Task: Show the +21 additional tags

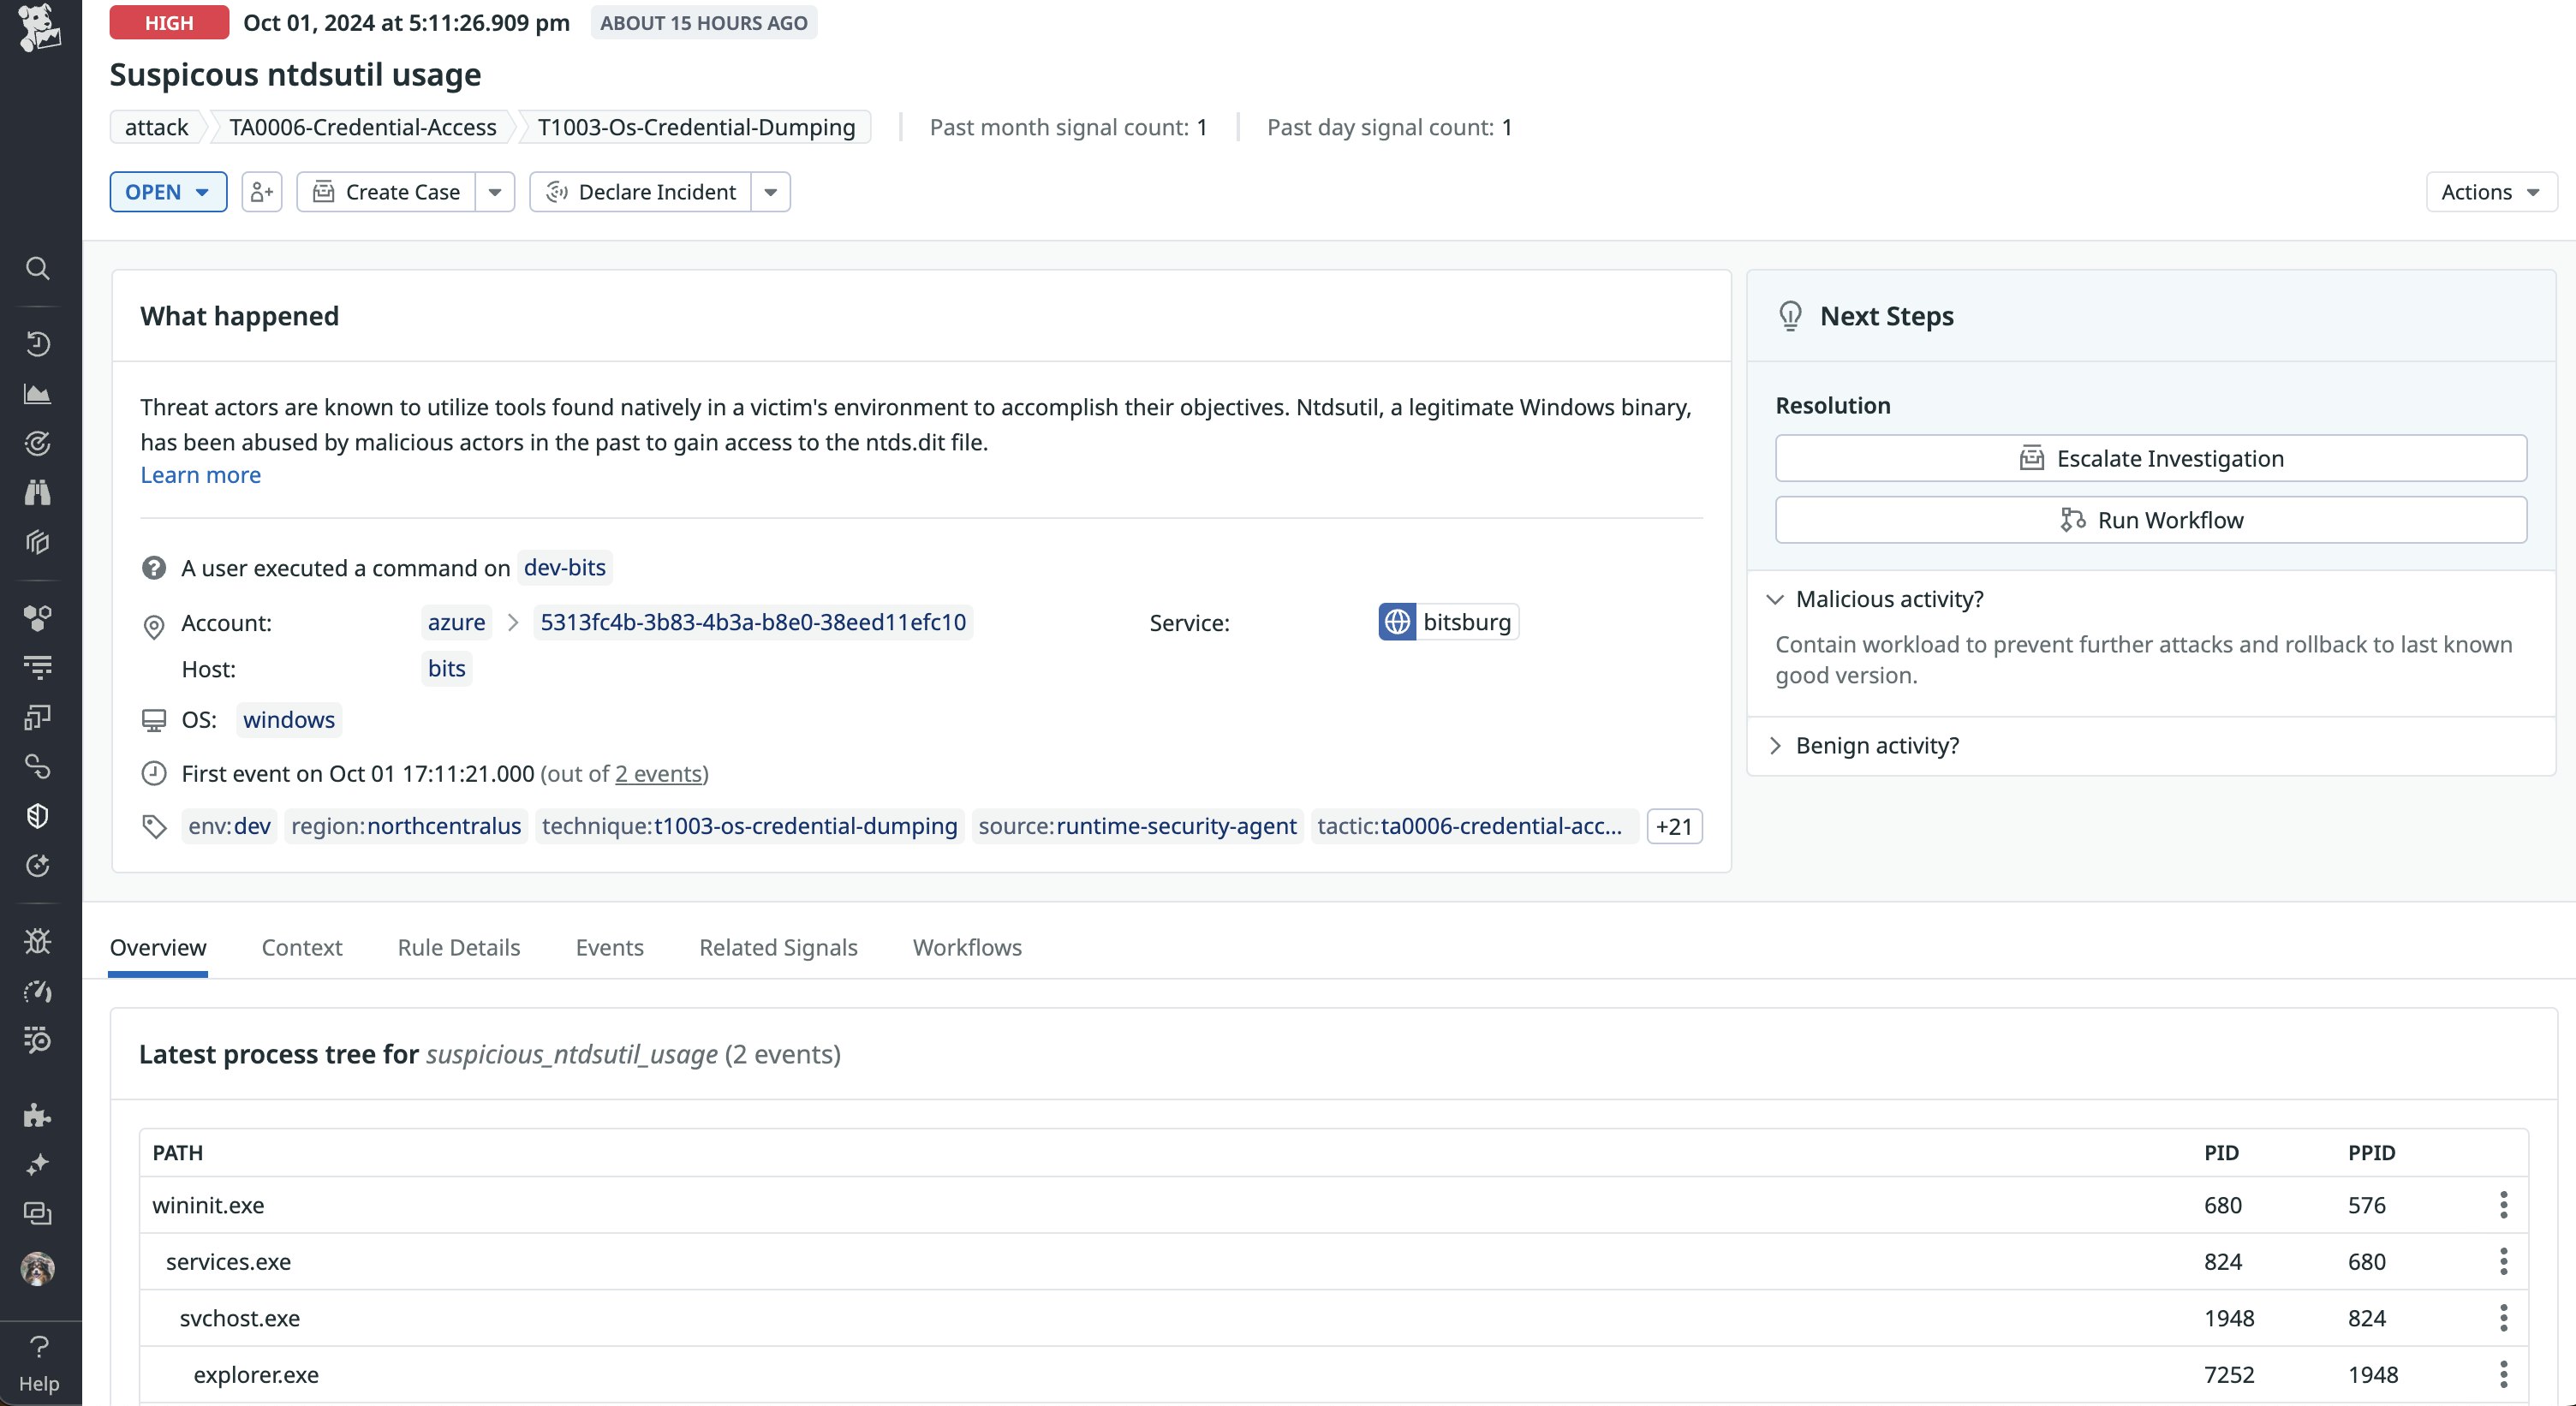Action: (1673, 826)
